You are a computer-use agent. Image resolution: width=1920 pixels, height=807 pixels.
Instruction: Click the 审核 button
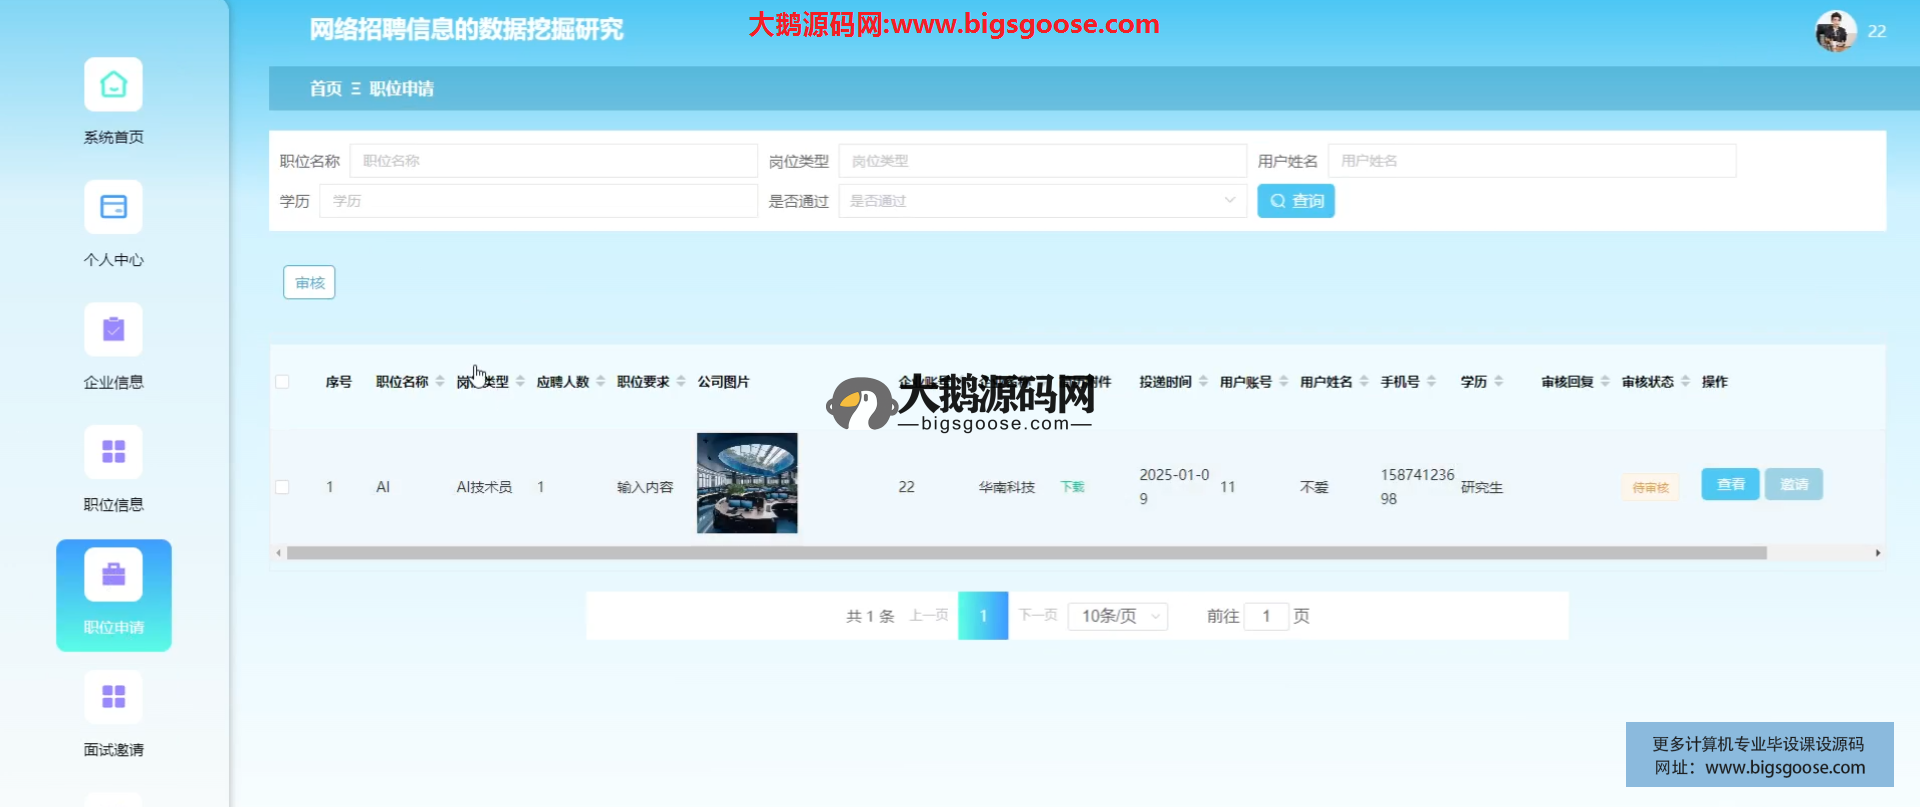coord(309,283)
